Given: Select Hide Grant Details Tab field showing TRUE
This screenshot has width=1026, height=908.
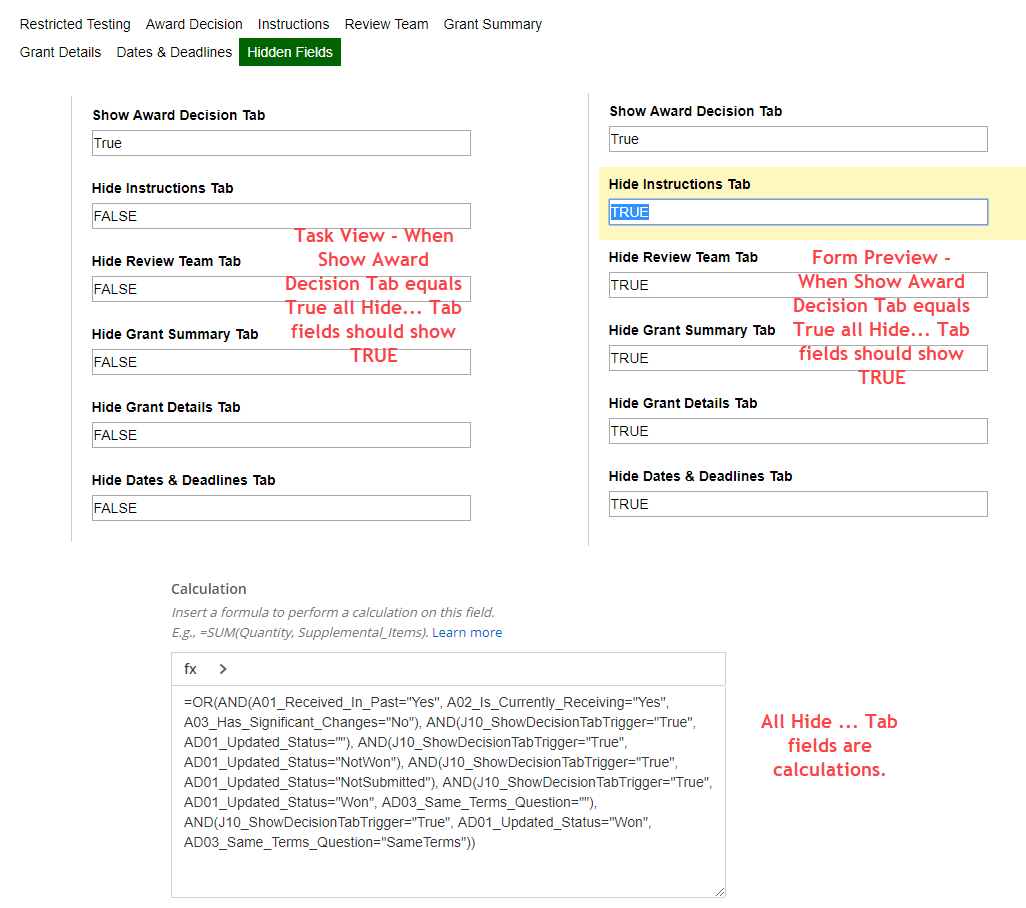Looking at the screenshot, I should click(798, 431).
